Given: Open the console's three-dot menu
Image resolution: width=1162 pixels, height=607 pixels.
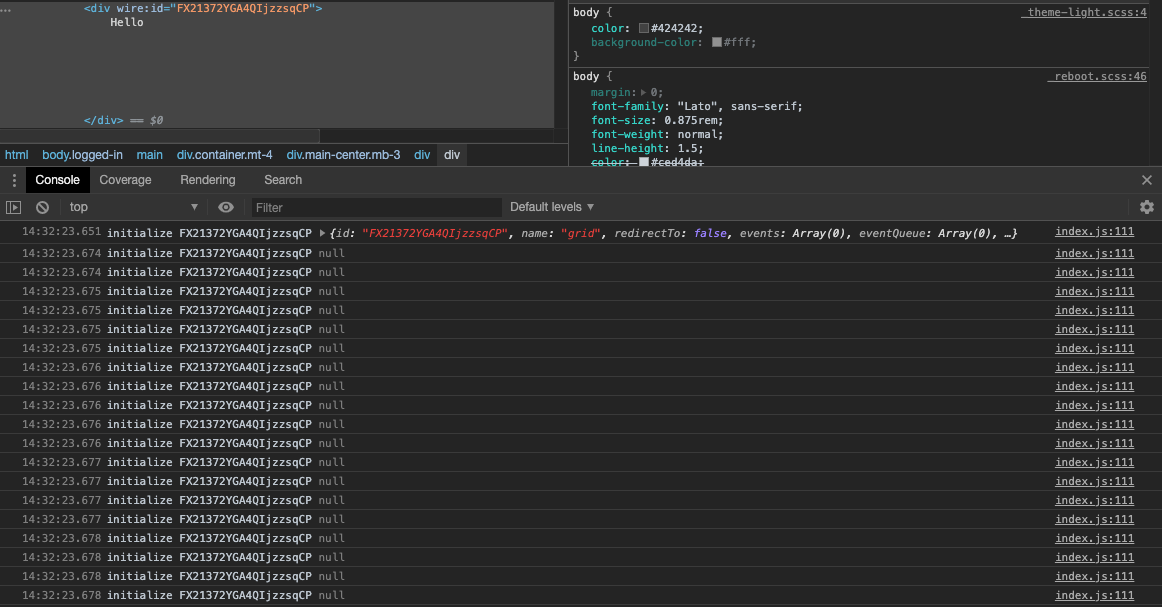Looking at the screenshot, I should point(13,180).
